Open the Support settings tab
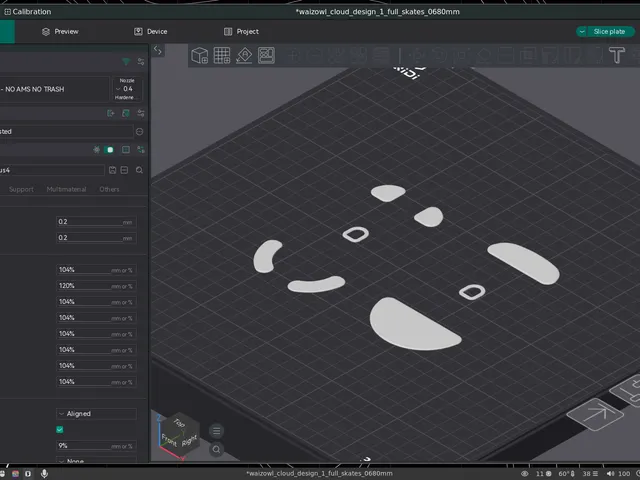The image size is (640, 480). tap(21, 189)
